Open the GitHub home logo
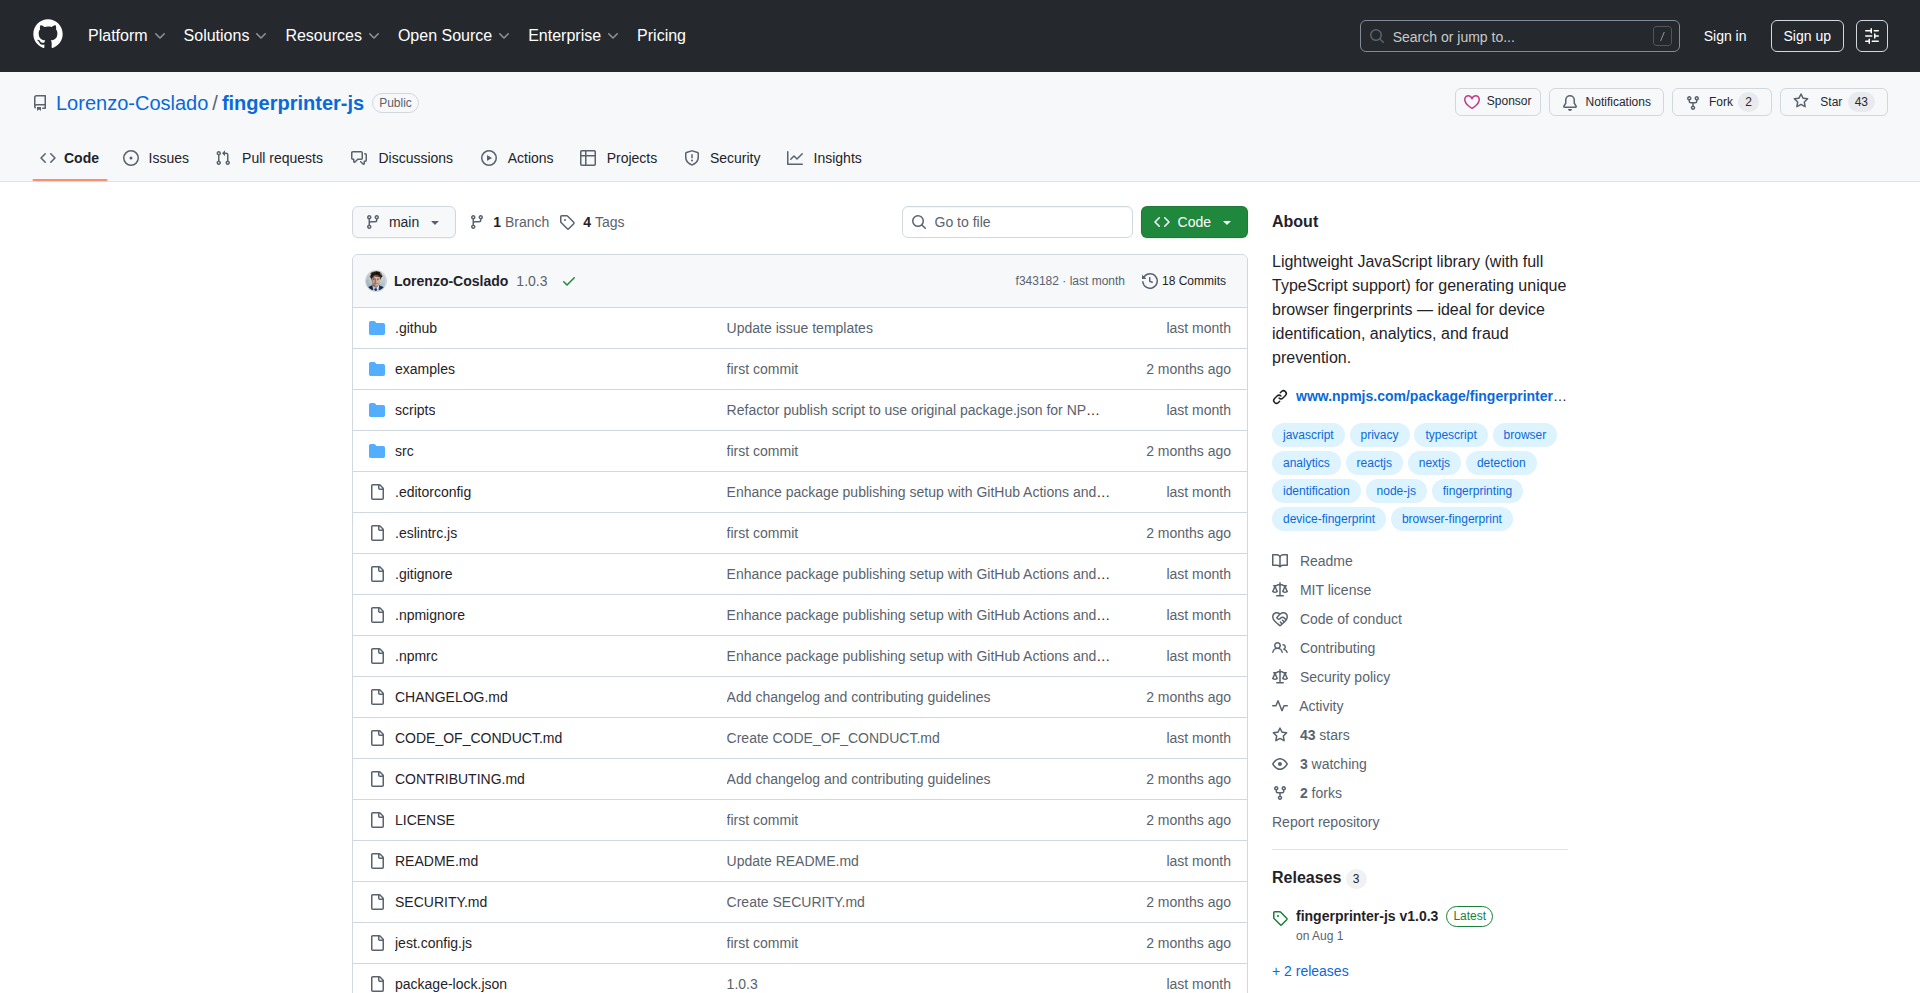Viewport: 1920px width, 993px height. tap(48, 35)
